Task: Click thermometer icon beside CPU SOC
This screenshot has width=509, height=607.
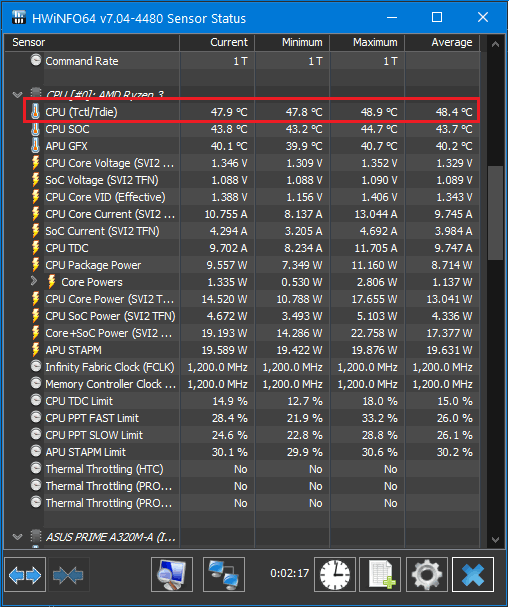Action: 35,129
